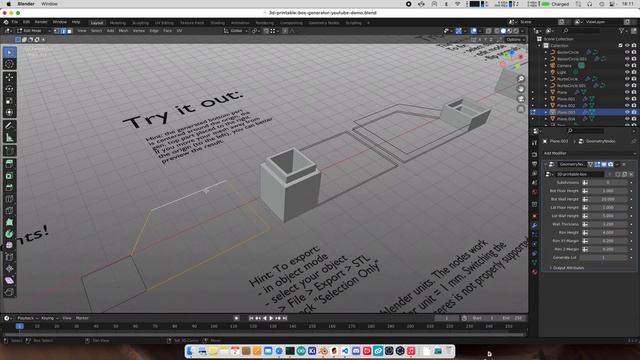The image size is (640, 360).
Task: Click the viewport pan hand gizmo
Action: 521,89
